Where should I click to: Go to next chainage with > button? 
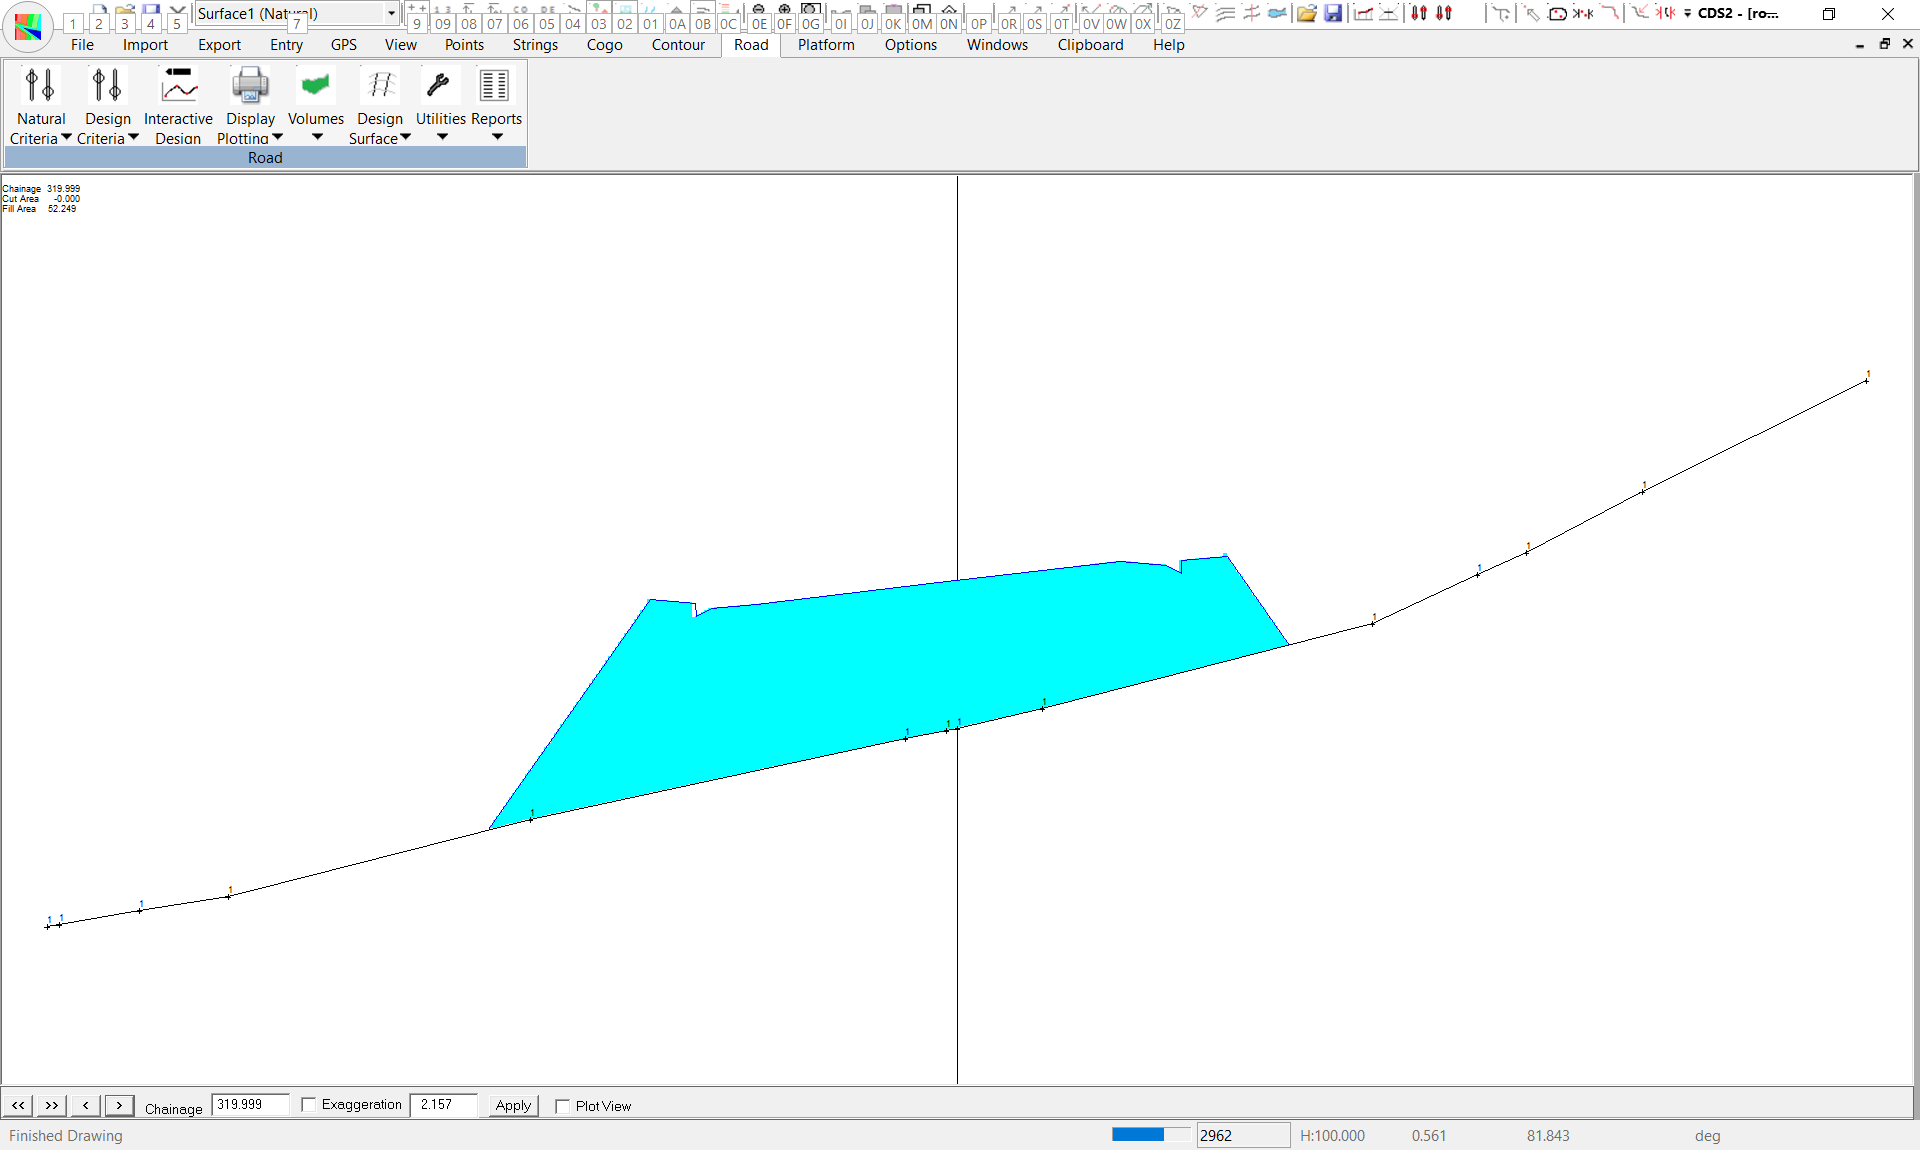(119, 1105)
